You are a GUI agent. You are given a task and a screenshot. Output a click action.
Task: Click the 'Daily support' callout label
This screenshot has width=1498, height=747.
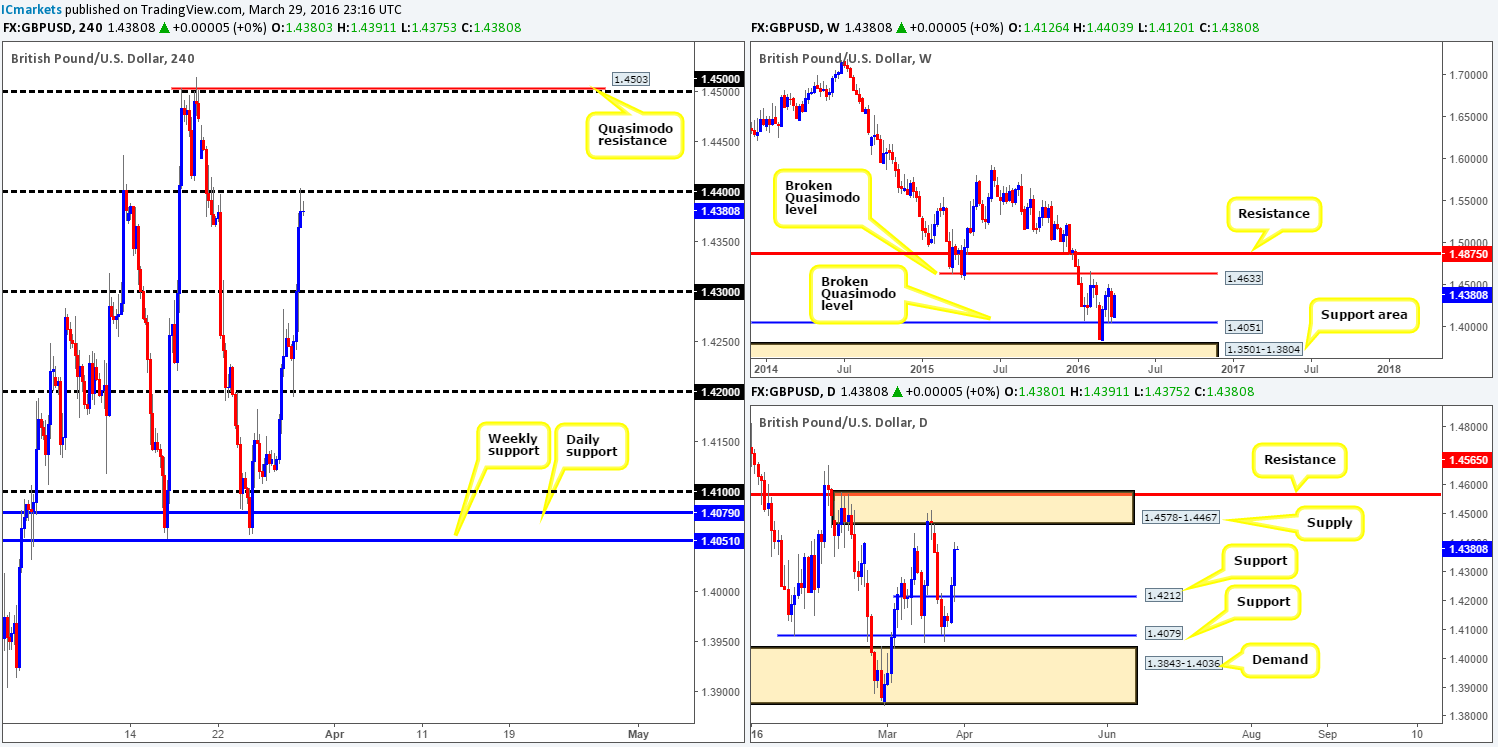point(590,447)
